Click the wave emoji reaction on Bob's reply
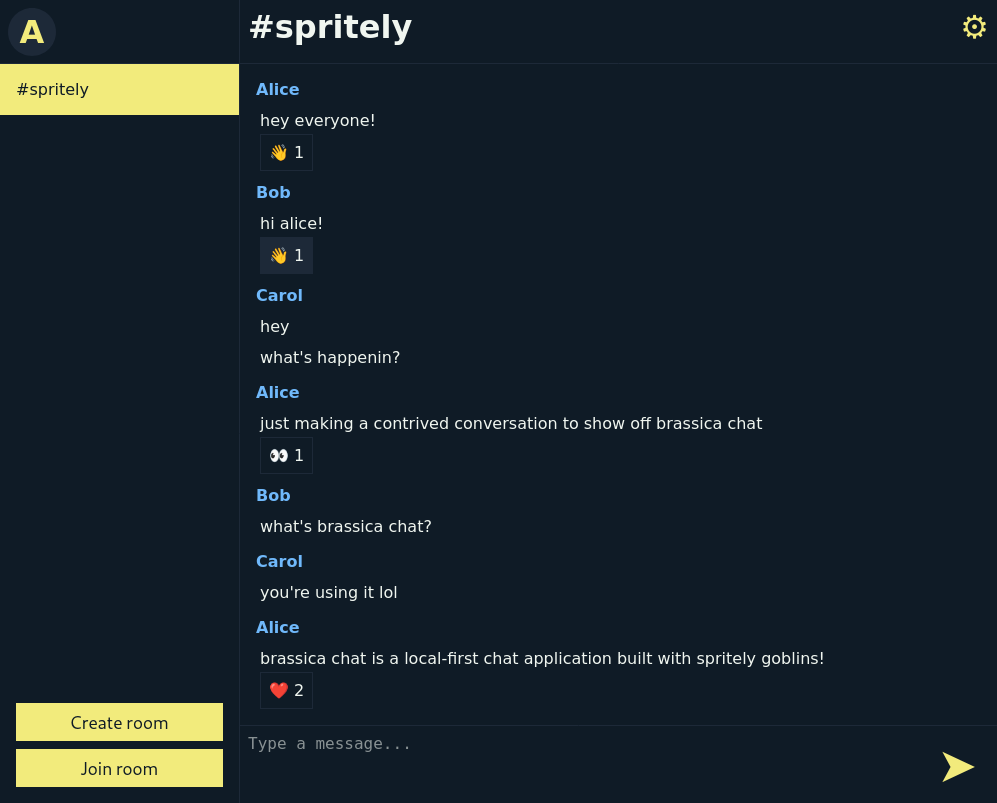This screenshot has width=997, height=803. (286, 255)
